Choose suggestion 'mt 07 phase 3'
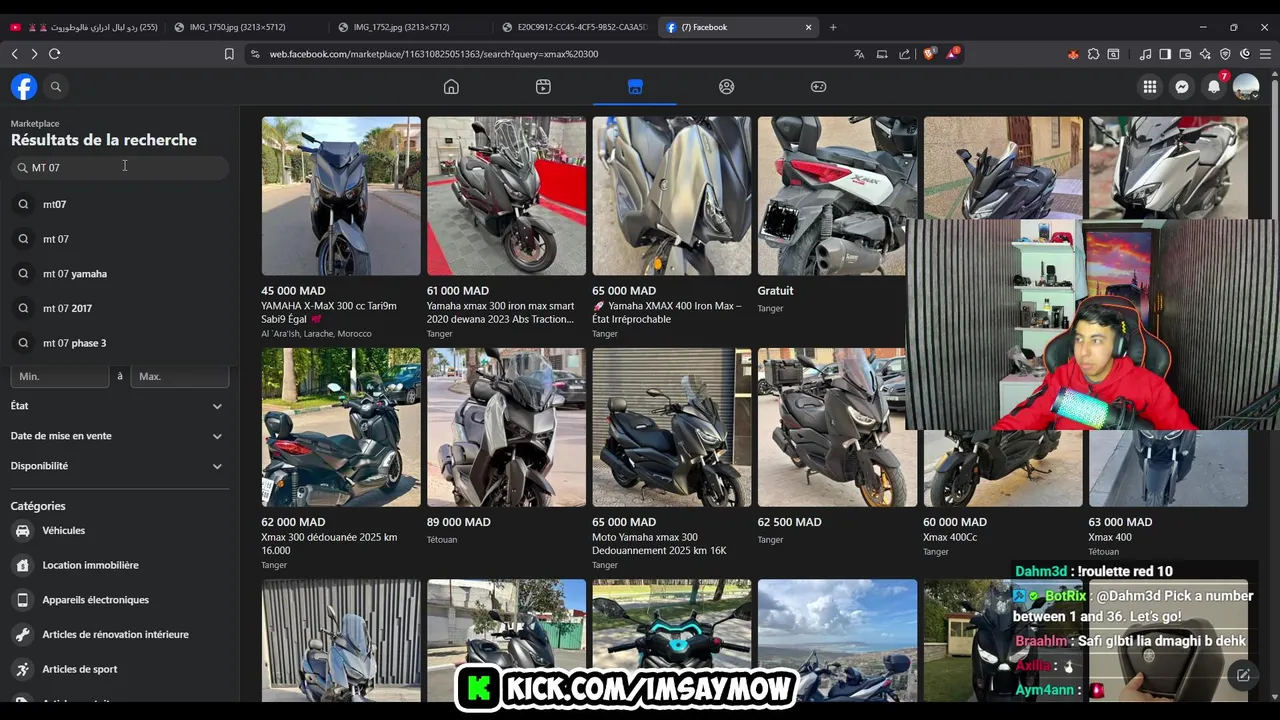Viewport: 1280px width, 720px height. [x=118, y=343]
